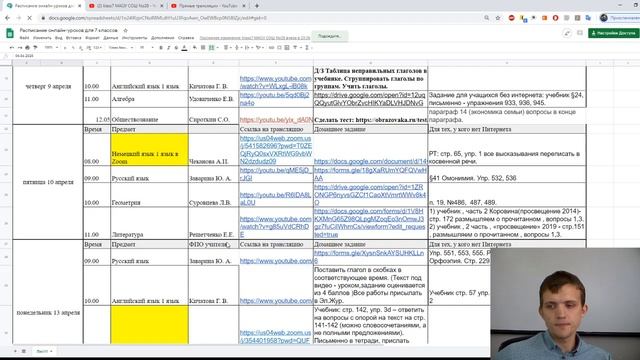Open the borders tool
This screenshot has width=640, height=360.
(x=203, y=48)
